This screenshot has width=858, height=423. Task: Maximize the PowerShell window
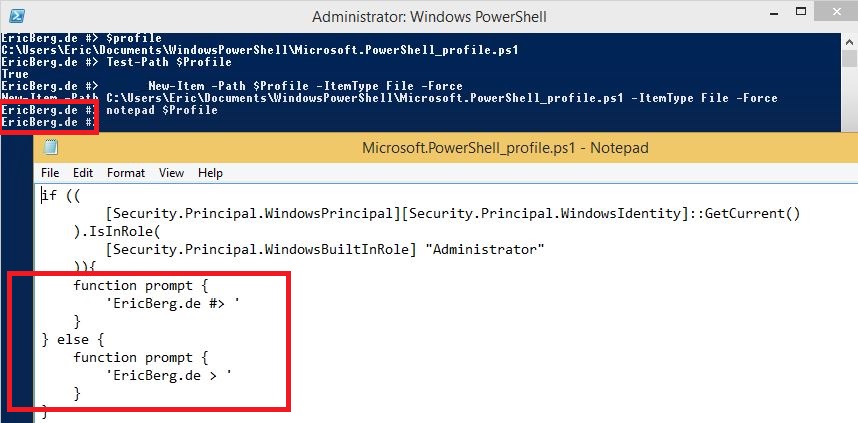pyautogui.click(x=801, y=11)
